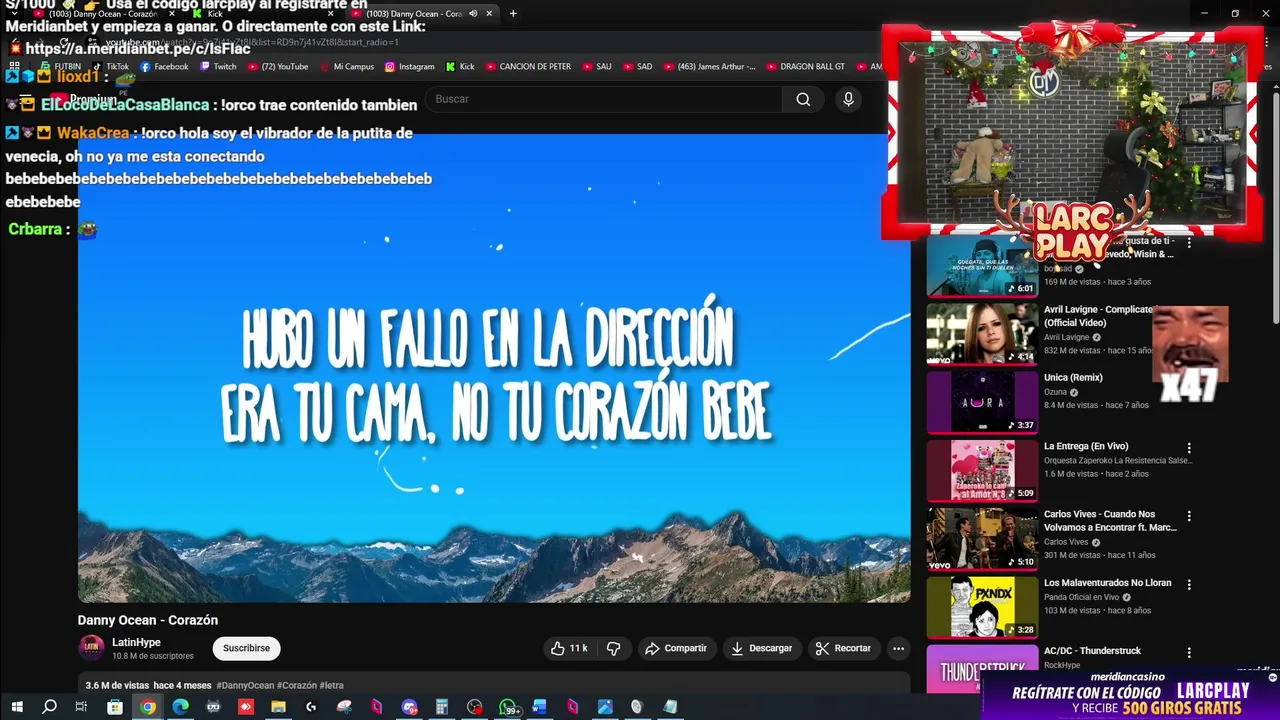Open LatinHype channel avatar
1280x720 pixels.
coord(91,648)
